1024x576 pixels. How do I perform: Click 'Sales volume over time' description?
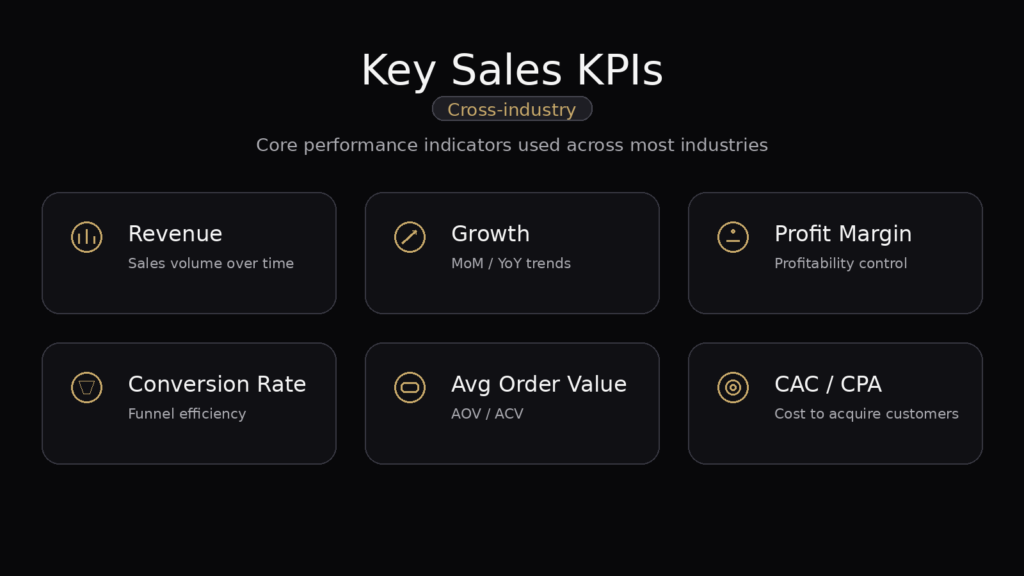tap(211, 264)
